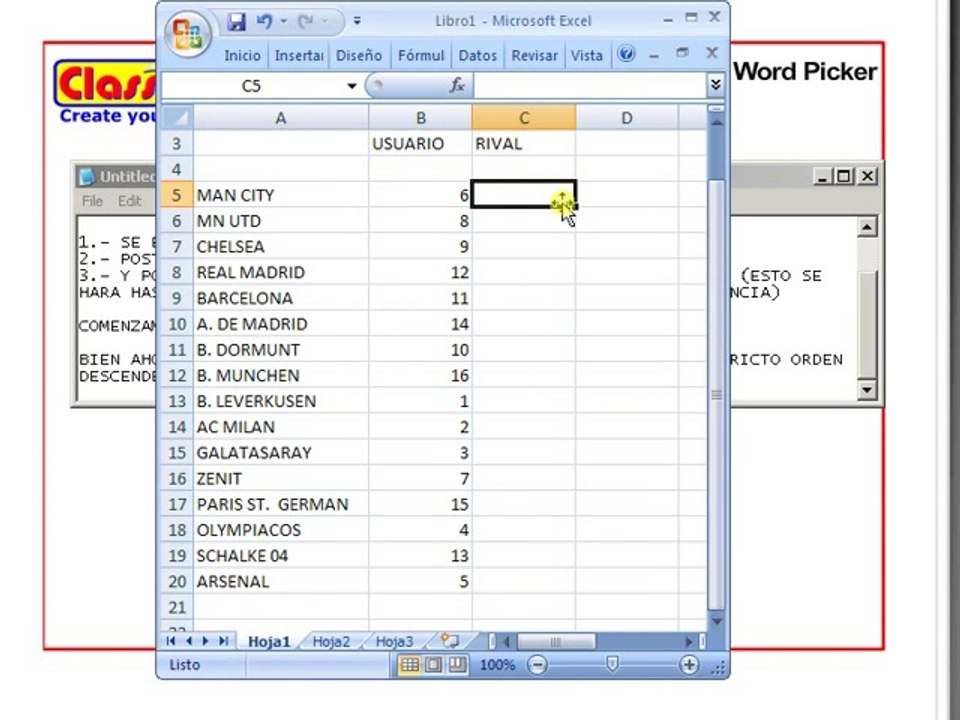The height and width of the screenshot is (720, 960).
Task: Switch to Page Break Preview
Action: point(457,665)
